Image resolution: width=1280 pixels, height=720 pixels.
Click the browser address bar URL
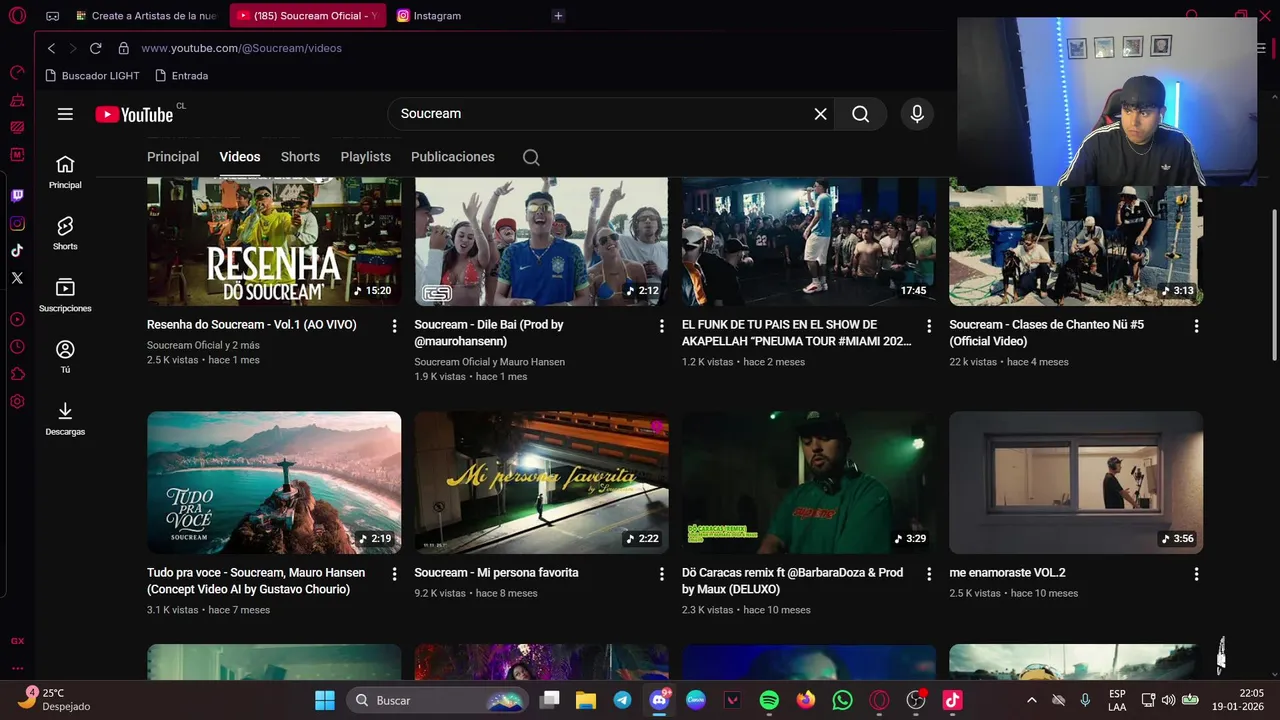tap(241, 48)
